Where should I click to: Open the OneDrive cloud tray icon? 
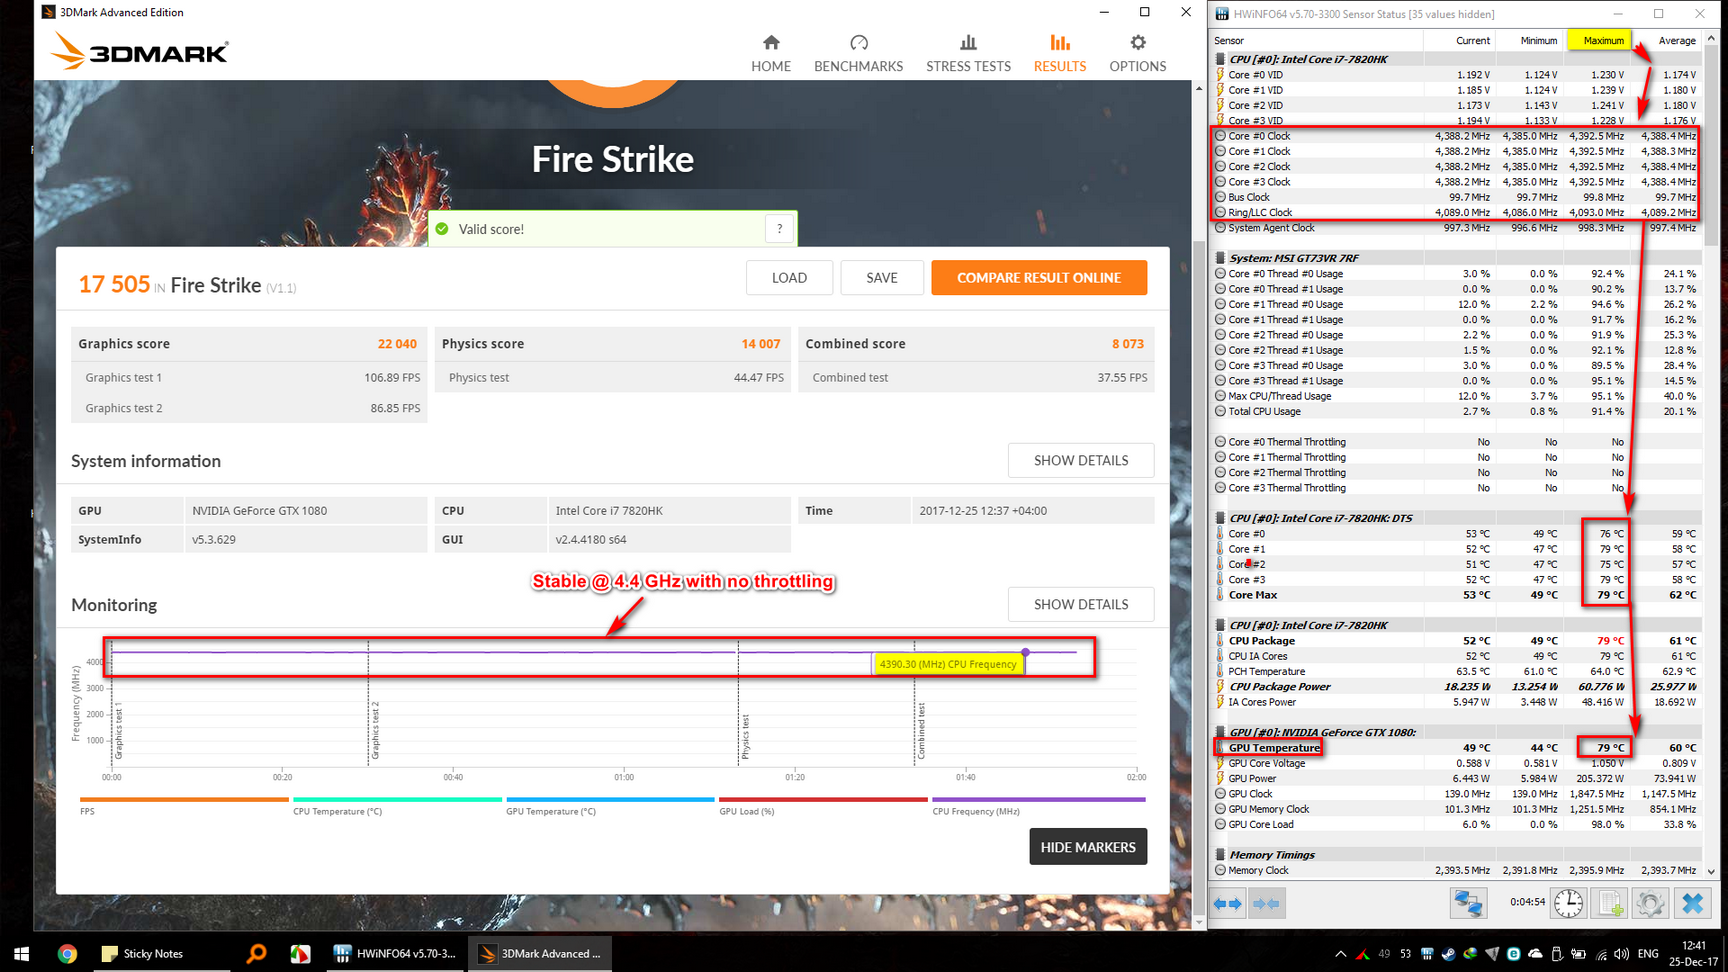(x=1535, y=954)
